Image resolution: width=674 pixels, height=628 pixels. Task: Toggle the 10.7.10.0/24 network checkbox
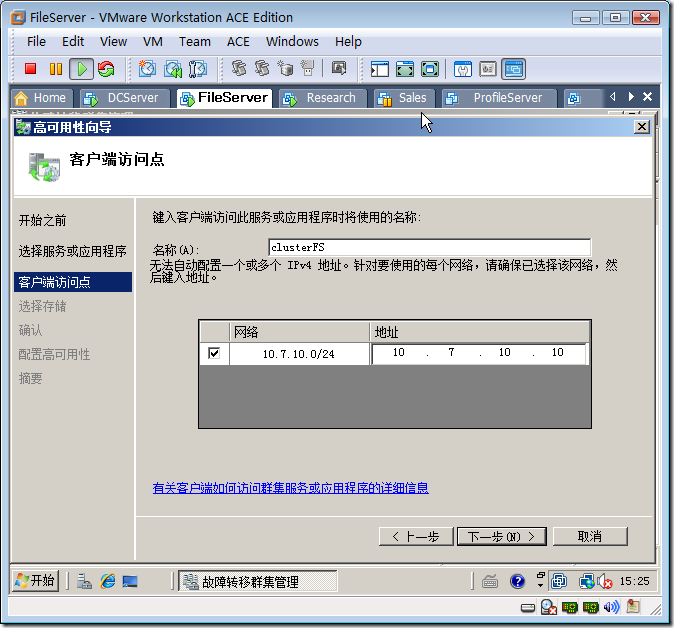coord(214,353)
